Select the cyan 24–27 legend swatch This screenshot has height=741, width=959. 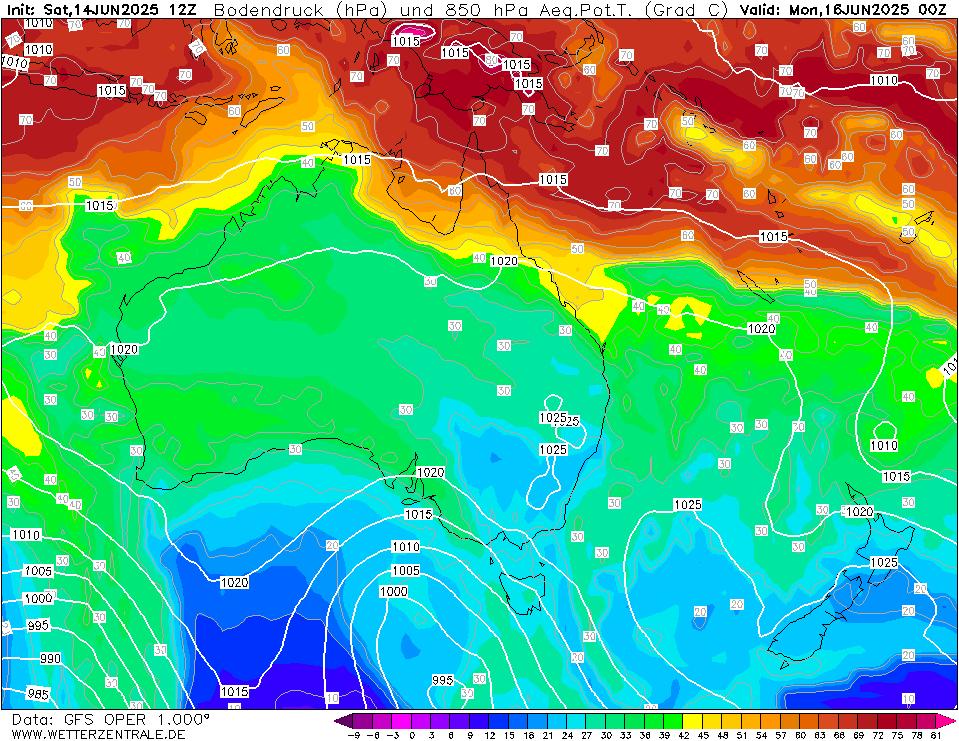pos(576,720)
